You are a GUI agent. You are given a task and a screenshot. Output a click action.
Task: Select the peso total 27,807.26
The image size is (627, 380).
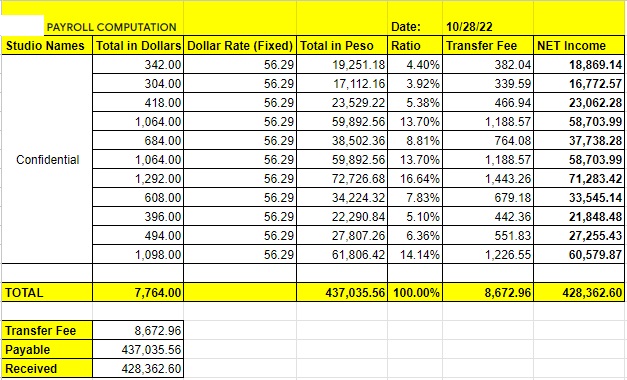pos(342,235)
